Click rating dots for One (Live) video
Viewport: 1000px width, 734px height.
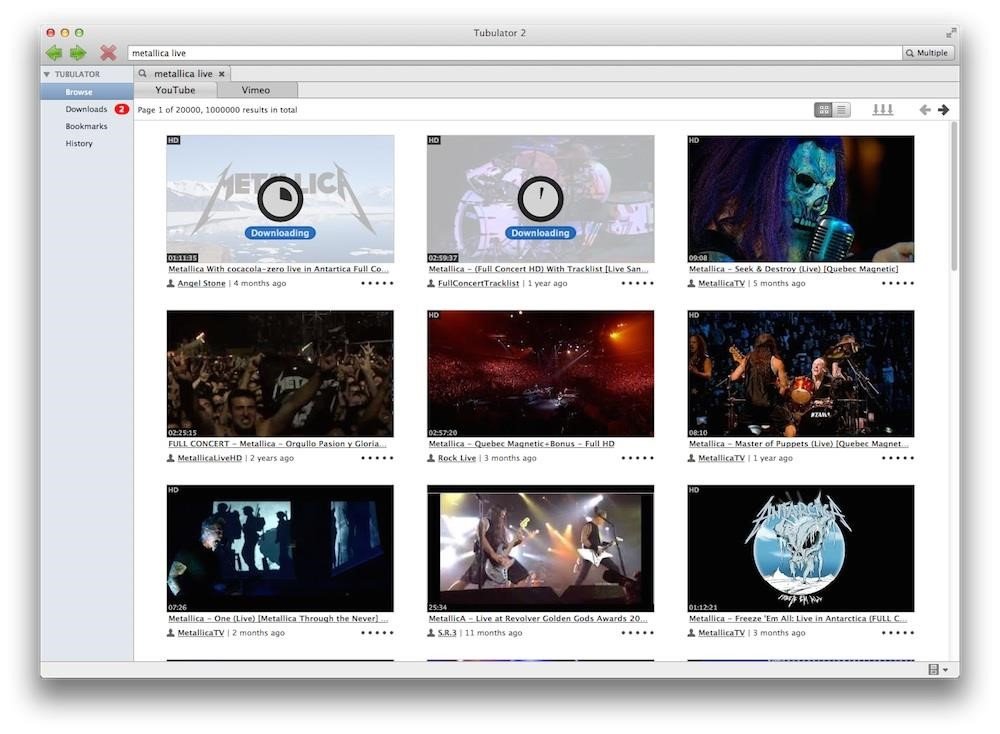(377, 633)
